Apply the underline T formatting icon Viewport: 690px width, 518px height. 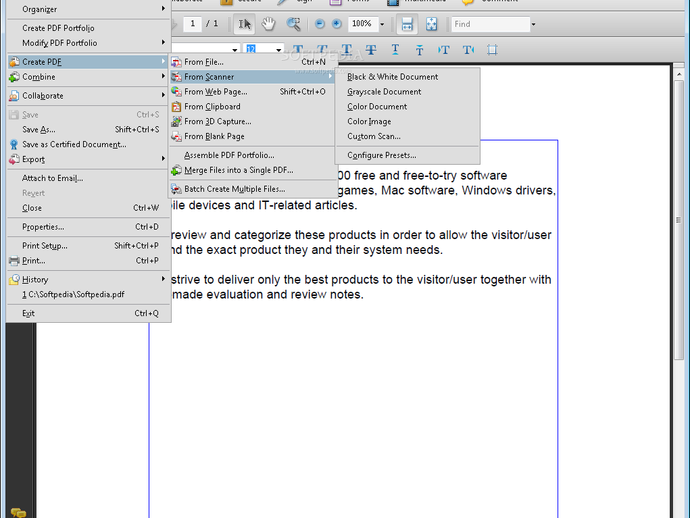[x=347, y=49]
